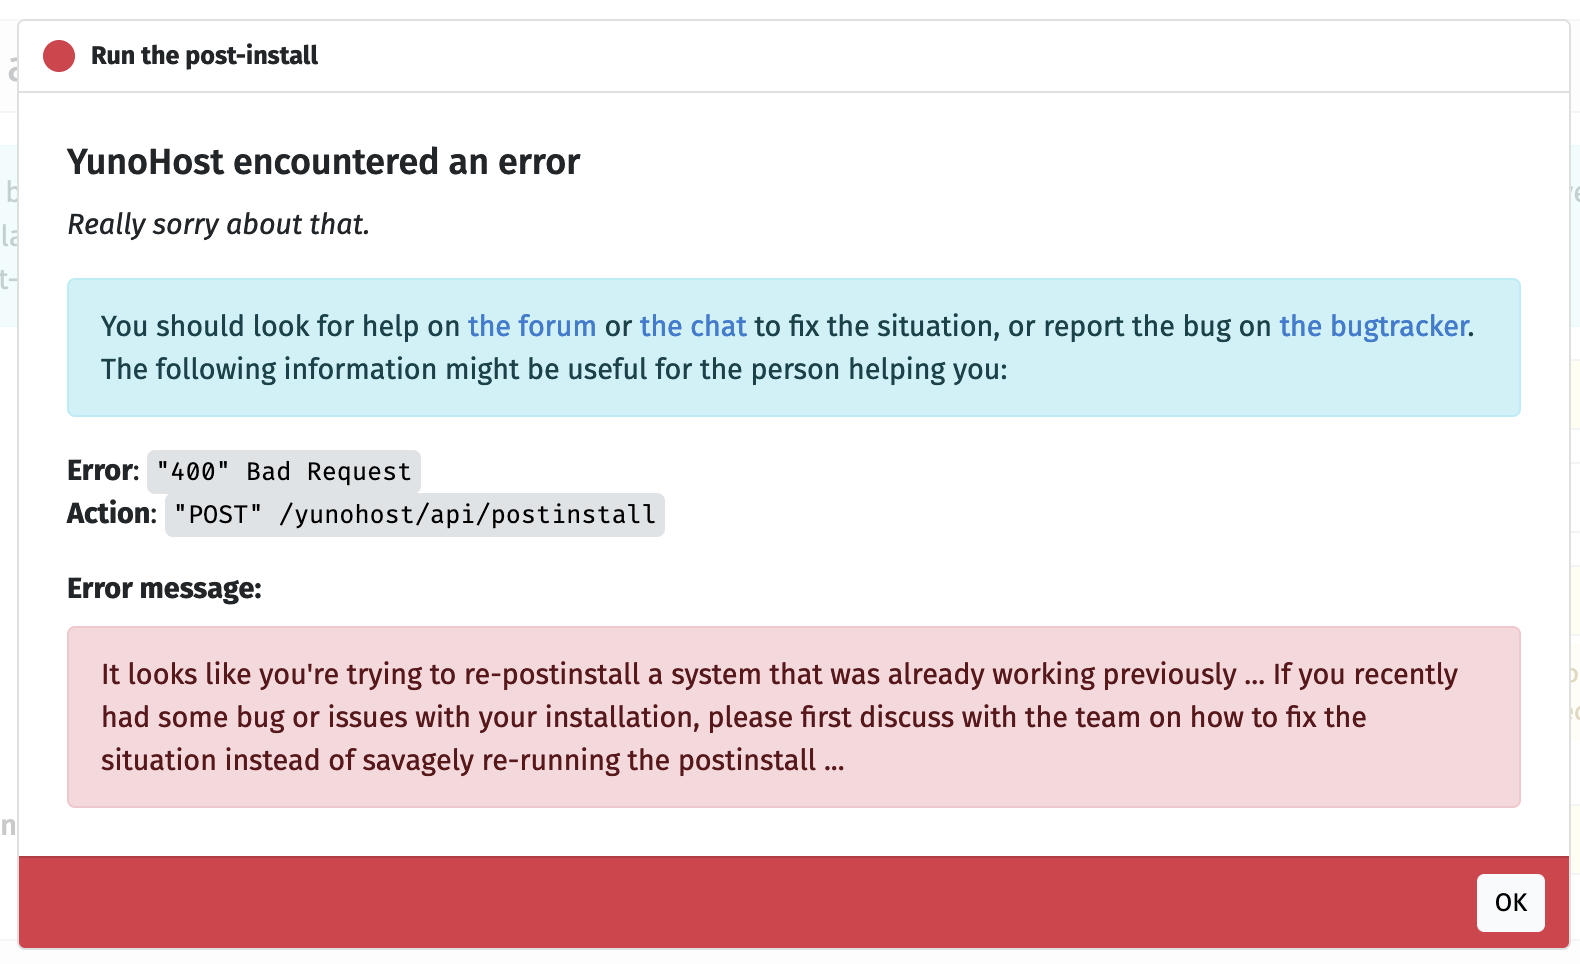This screenshot has width=1580, height=964.
Task: Click the 'Error message:' label
Action: pyautogui.click(x=164, y=588)
